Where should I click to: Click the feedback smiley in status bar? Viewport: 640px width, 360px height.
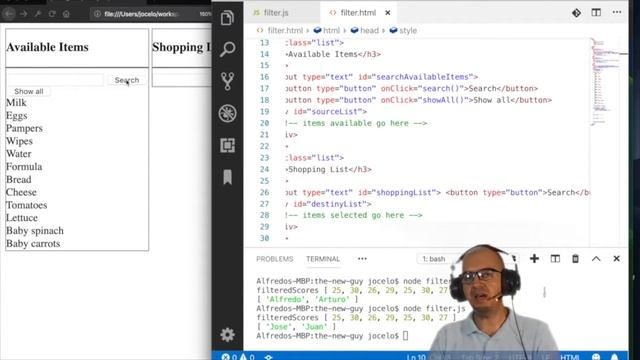click(x=596, y=357)
